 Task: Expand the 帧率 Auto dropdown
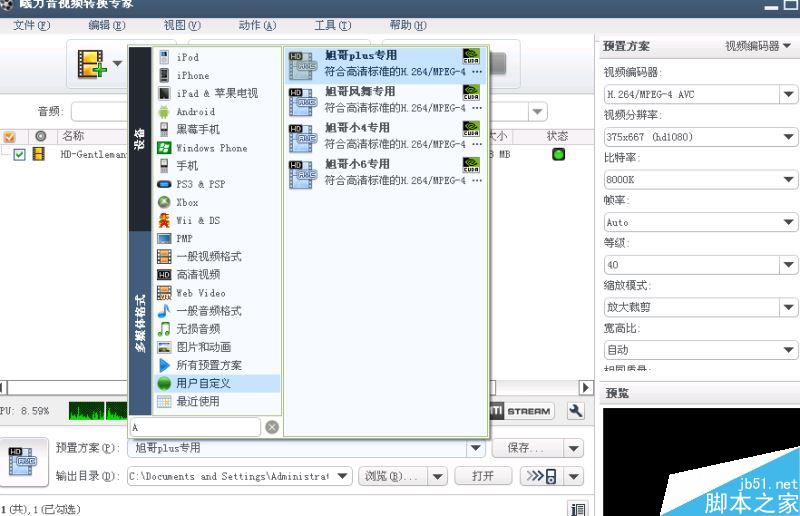(x=788, y=222)
